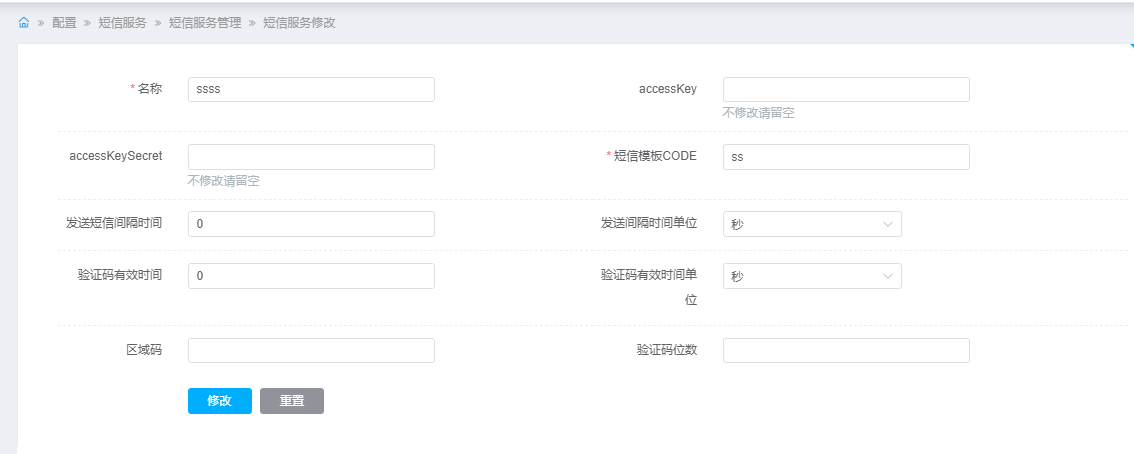Focus the accessKey text field

click(846, 89)
